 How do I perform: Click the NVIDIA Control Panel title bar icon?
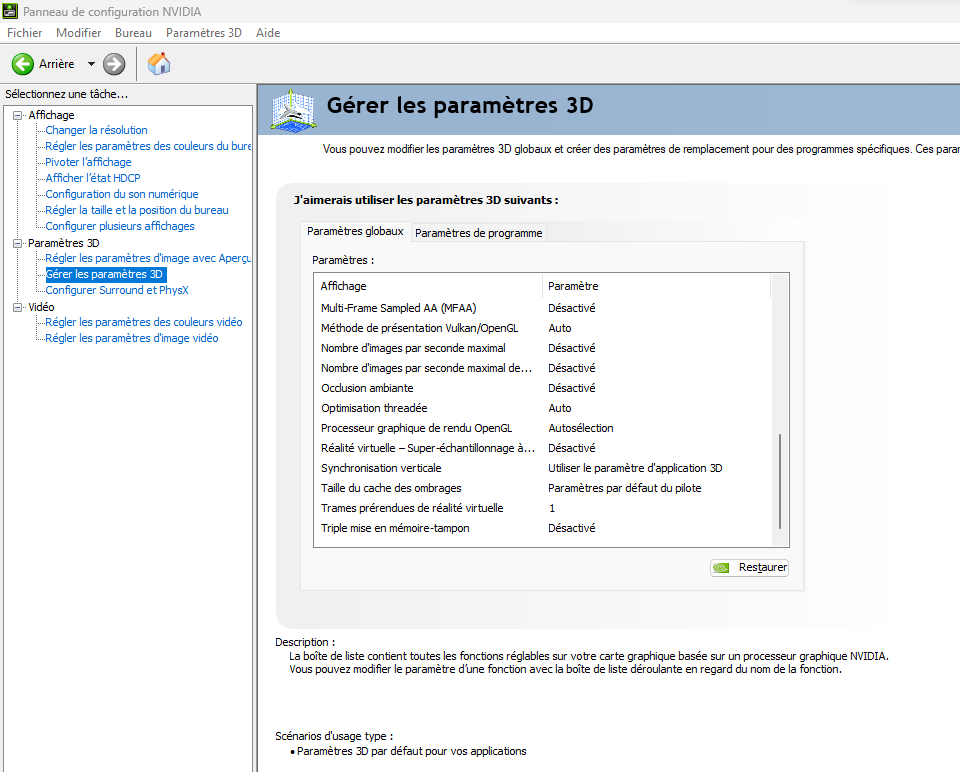click(x=10, y=11)
